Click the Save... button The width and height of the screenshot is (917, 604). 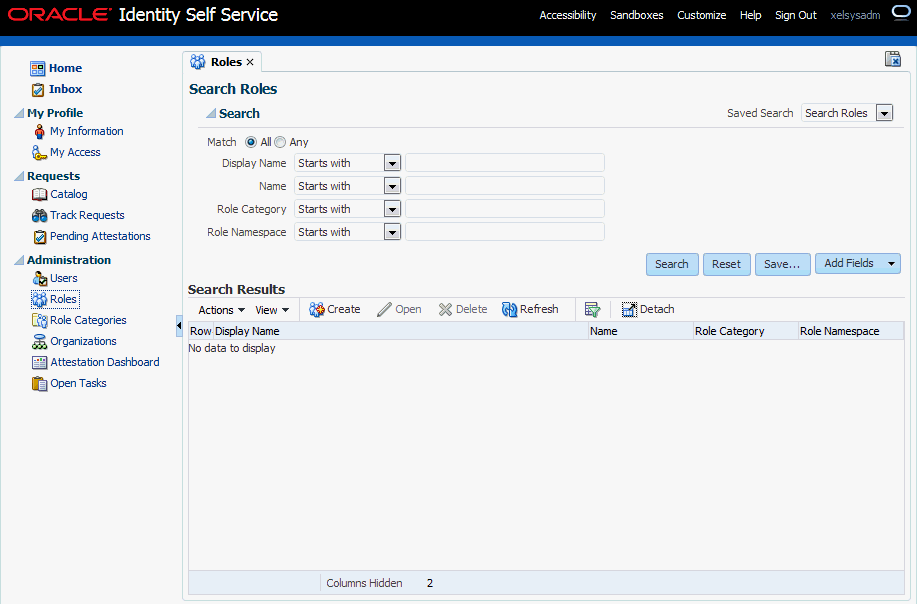click(782, 264)
